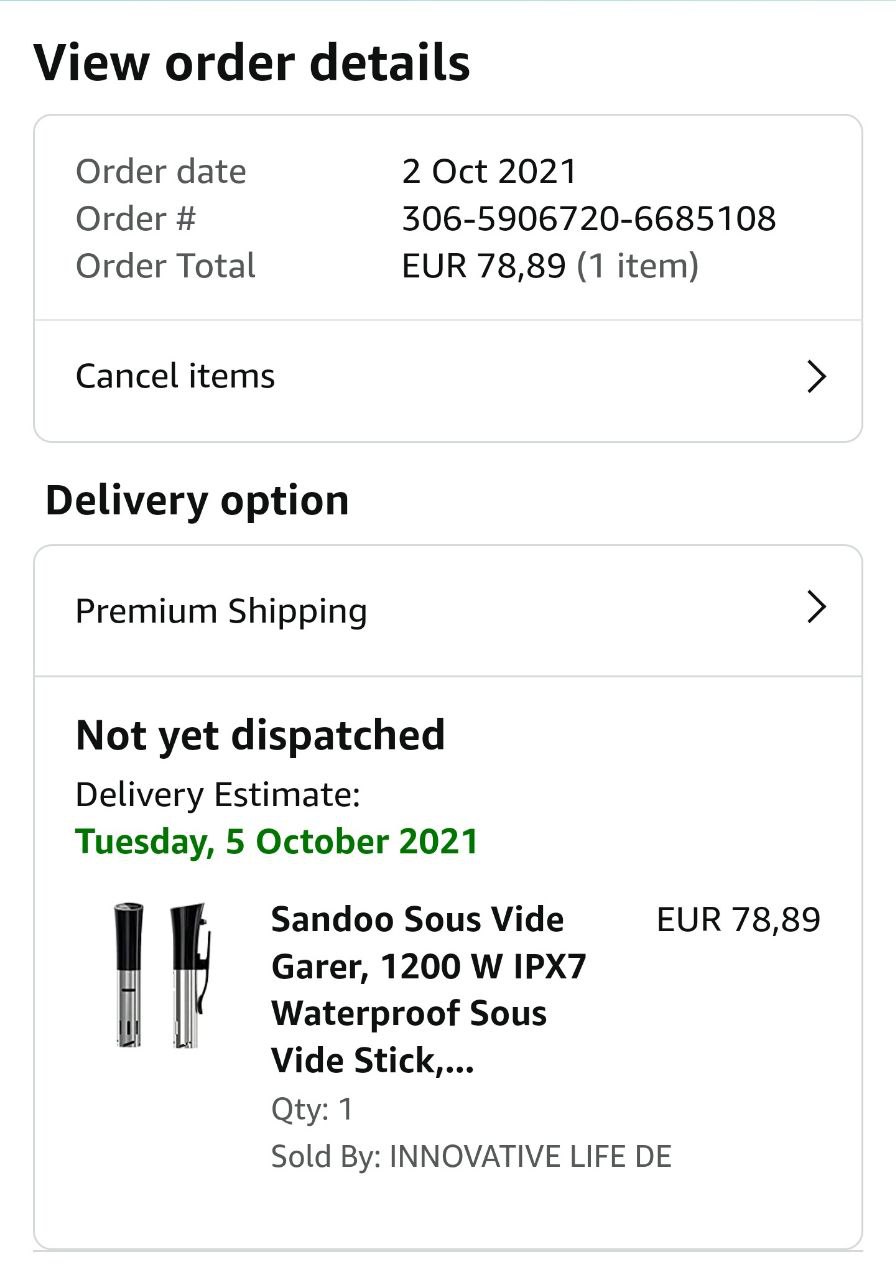
Task: Click the Delivery option section heading
Action: tap(197, 500)
